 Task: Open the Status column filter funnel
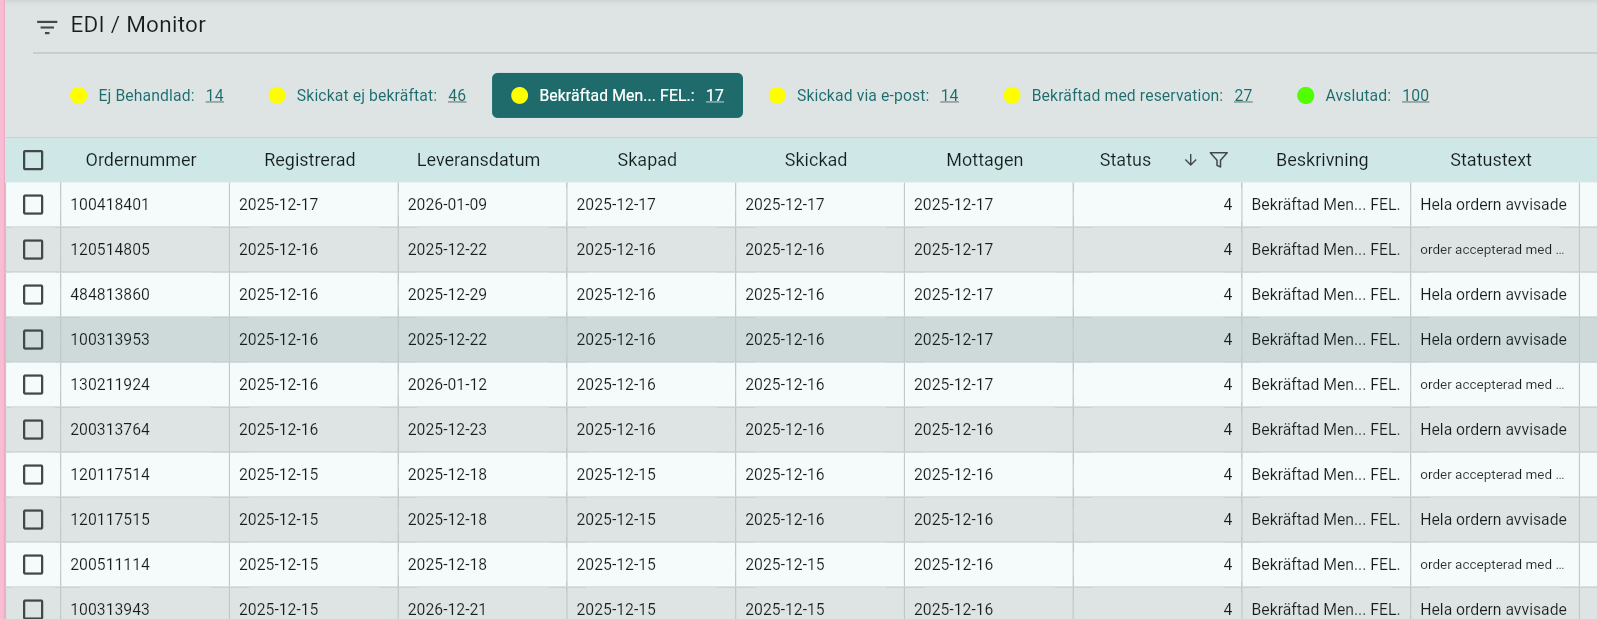tap(1218, 160)
